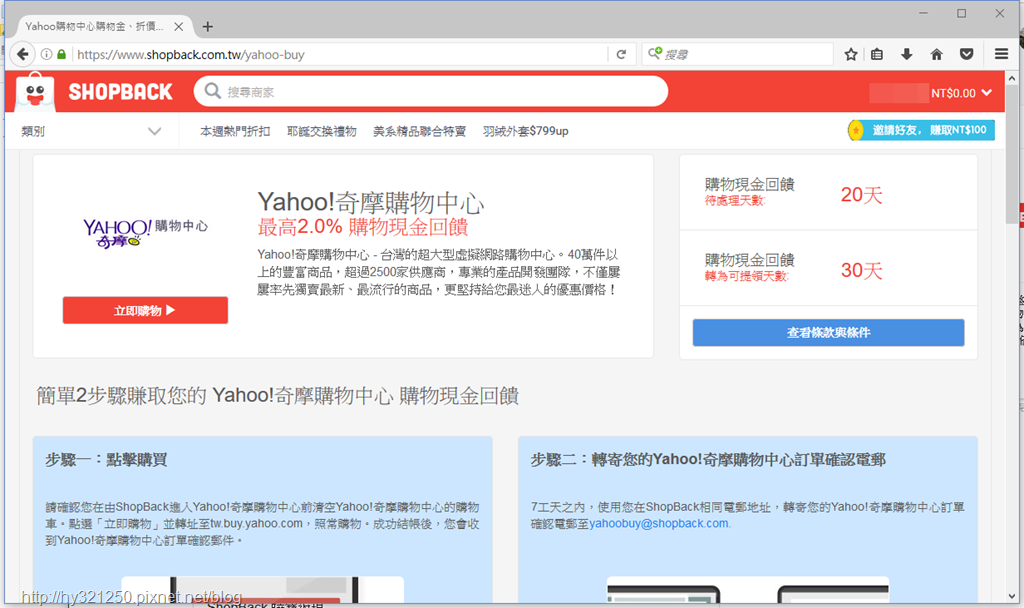Open the yahoobuy@shopback.com email link

[659, 524]
